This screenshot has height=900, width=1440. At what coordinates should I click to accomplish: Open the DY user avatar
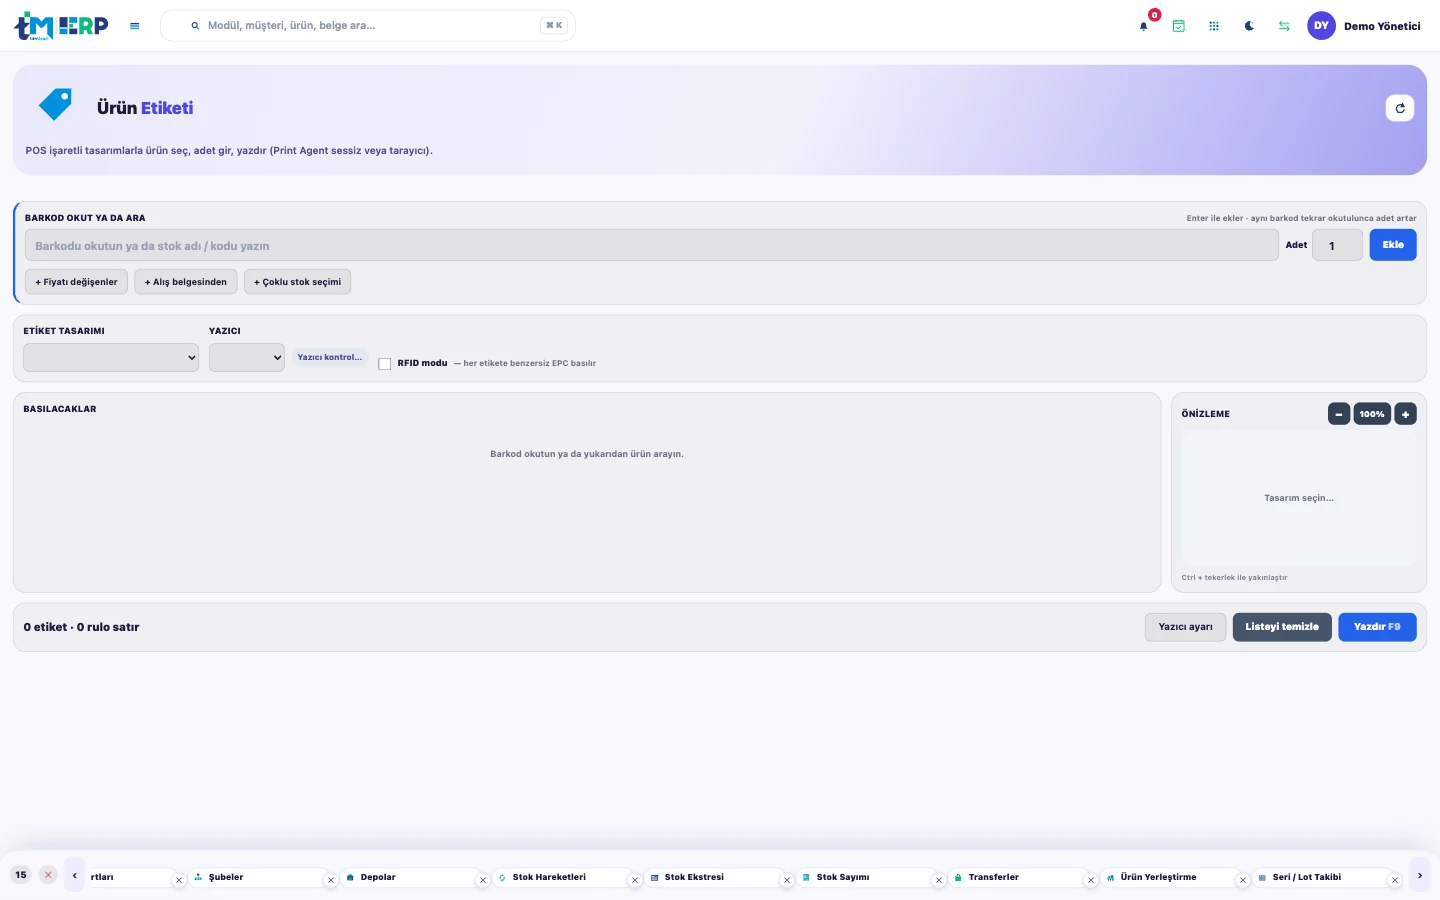tap(1321, 26)
